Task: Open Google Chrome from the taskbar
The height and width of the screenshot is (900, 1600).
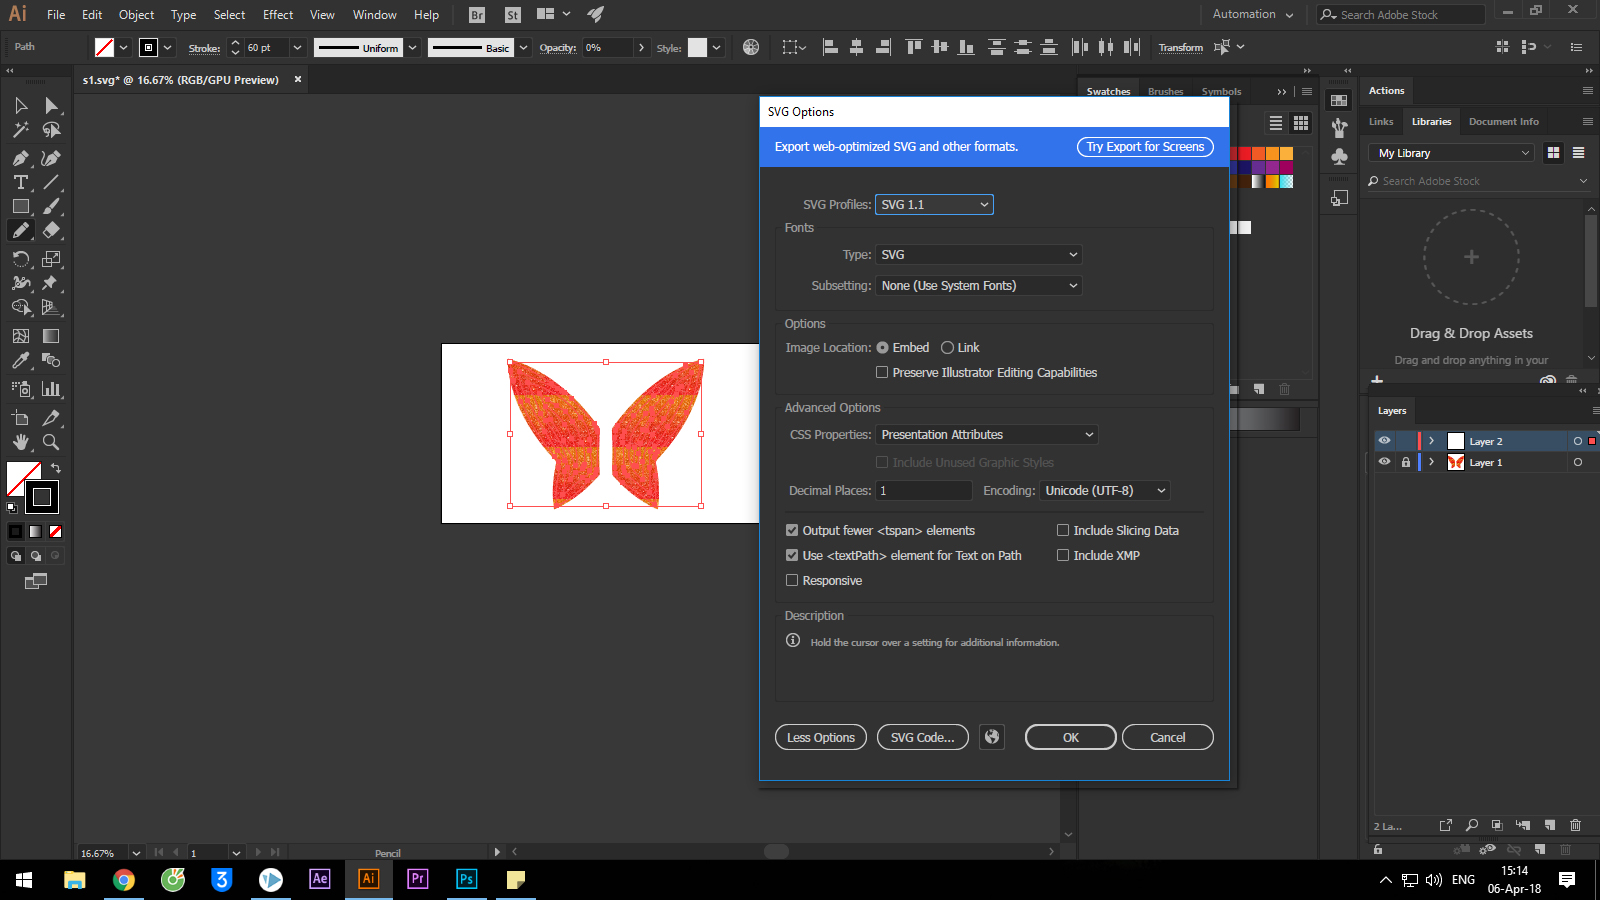Action: tap(124, 879)
